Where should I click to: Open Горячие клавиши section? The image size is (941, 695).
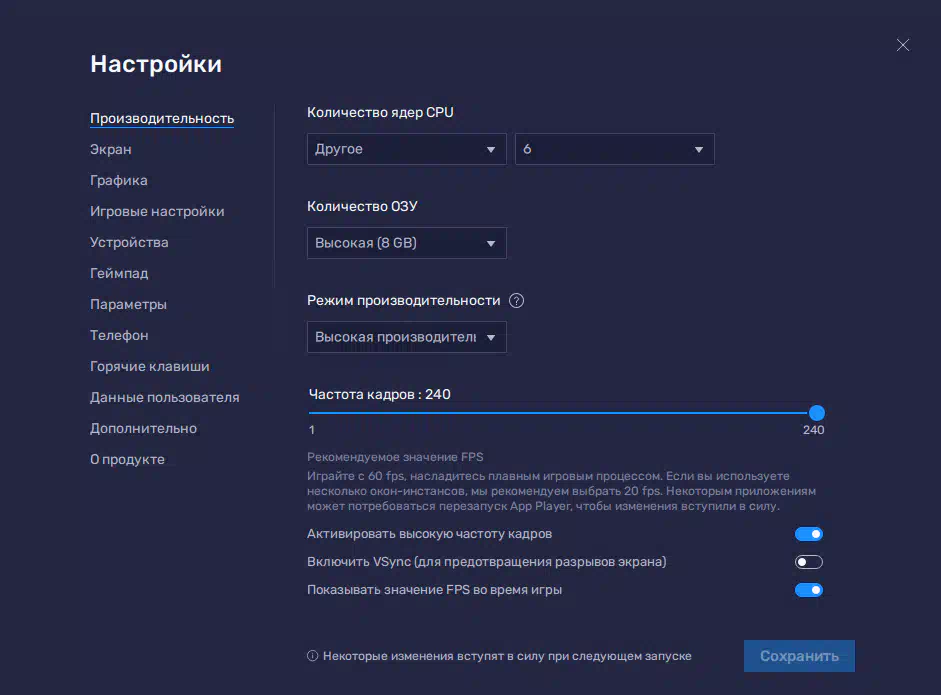point(150,366)
